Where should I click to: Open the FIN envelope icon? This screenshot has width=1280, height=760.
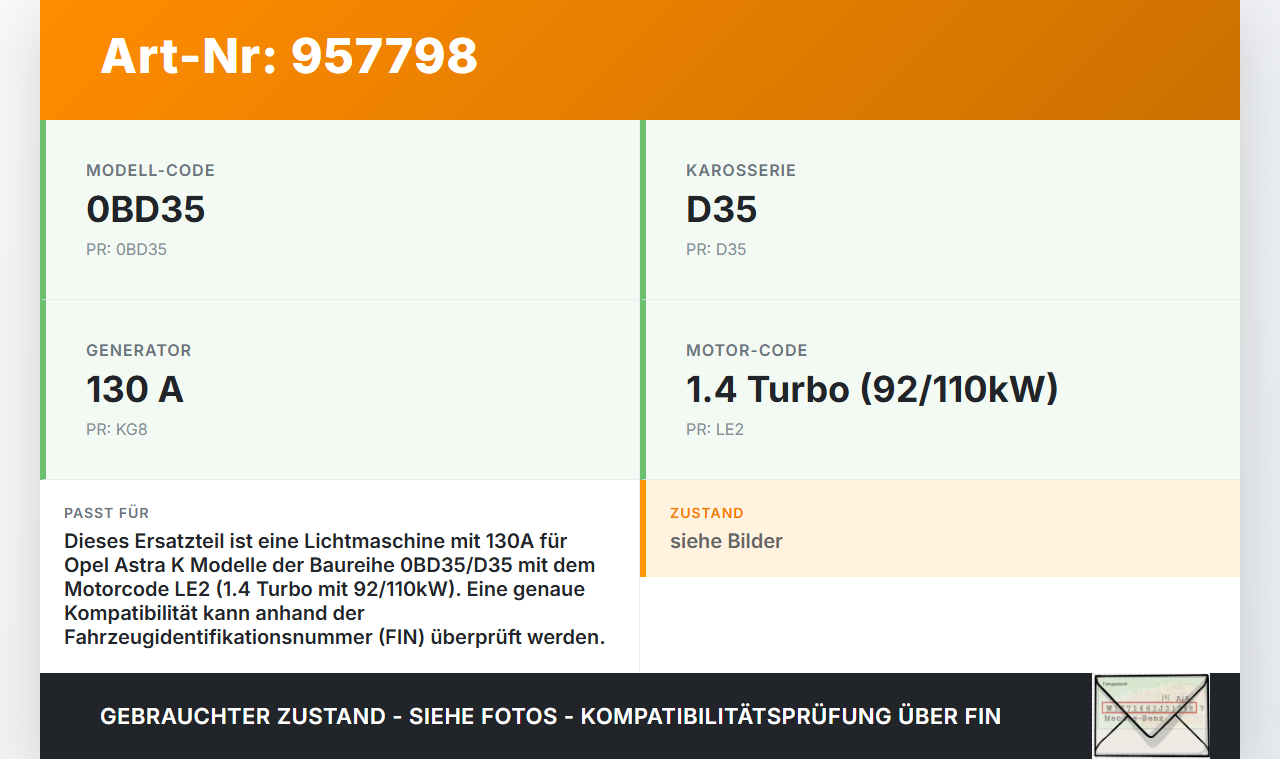1150,716
